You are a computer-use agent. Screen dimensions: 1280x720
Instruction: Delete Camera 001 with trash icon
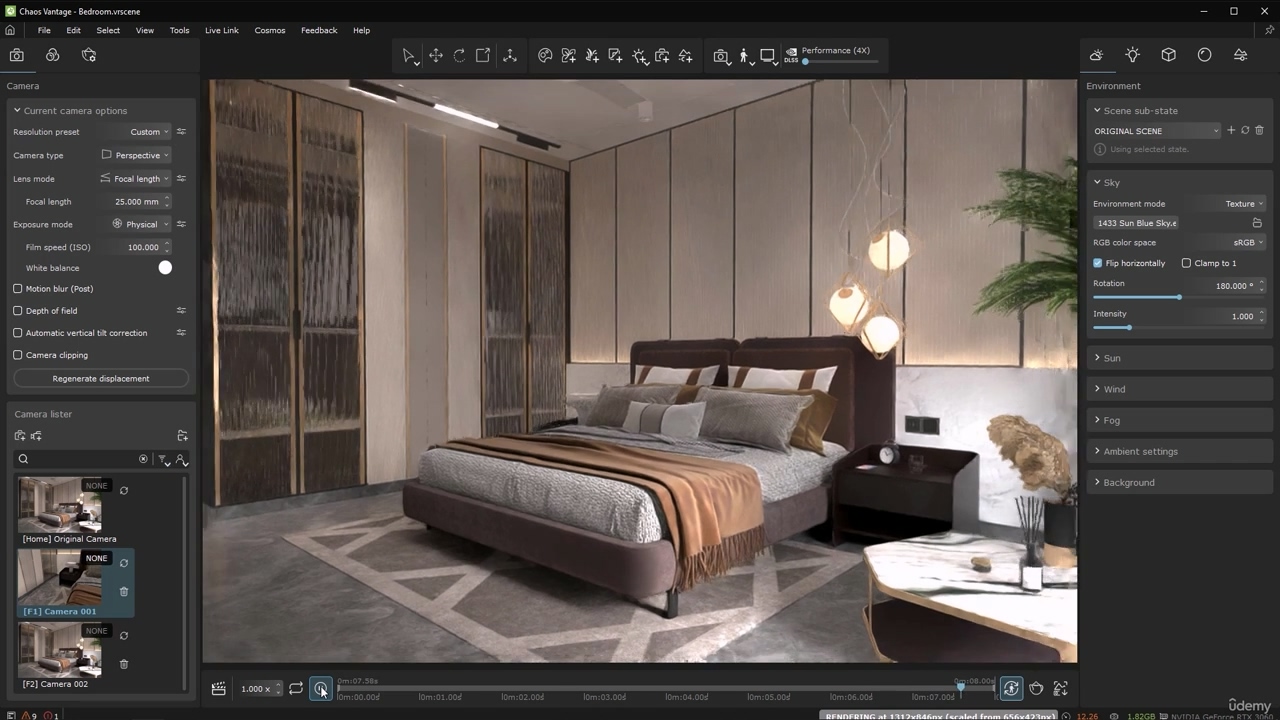[x=124, y=591]
